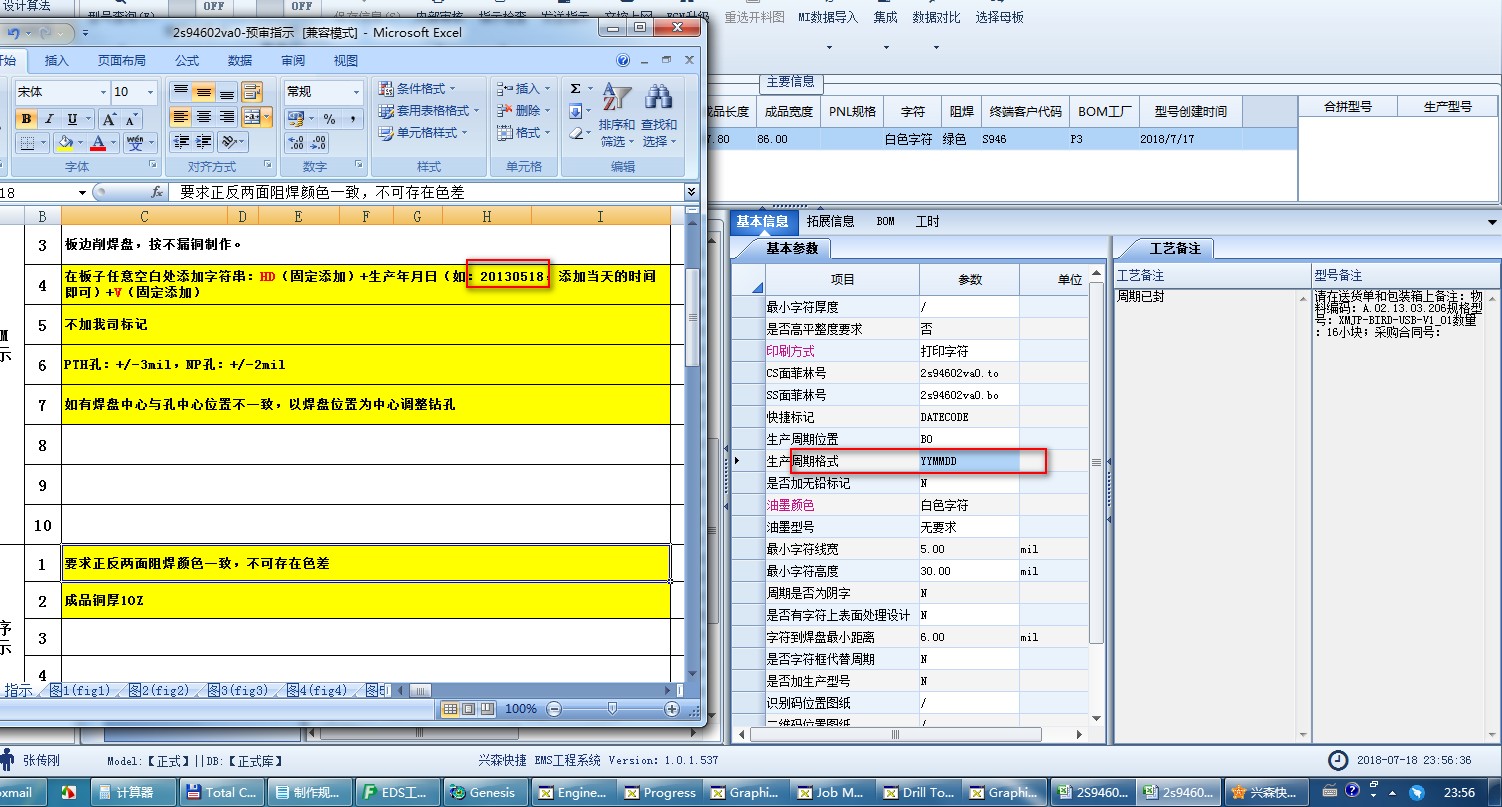Select Excel normal view button

pyautogui.click(x=450, y=709)
